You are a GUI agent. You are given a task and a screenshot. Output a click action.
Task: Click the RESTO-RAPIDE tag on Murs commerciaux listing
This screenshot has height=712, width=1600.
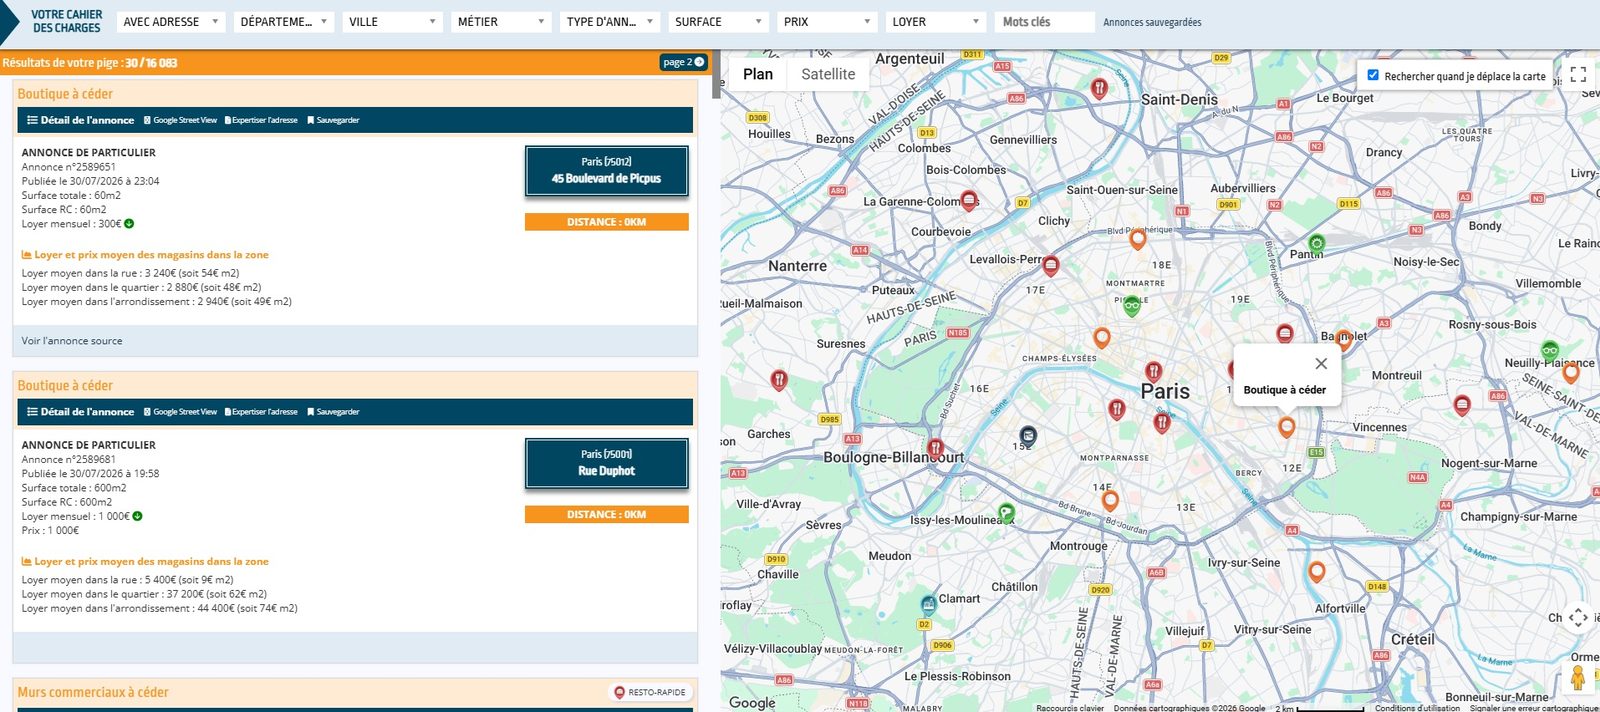click(x=650, y=692)
